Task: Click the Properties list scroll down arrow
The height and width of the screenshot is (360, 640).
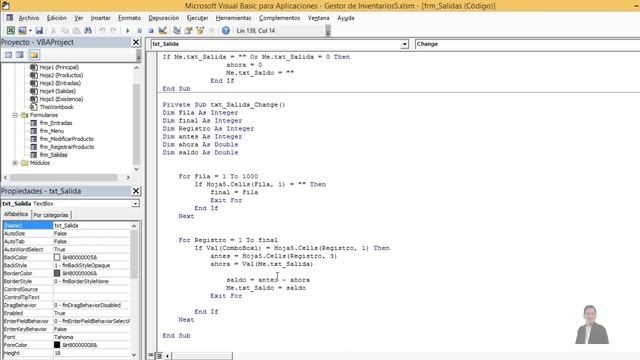Action: (x=134, y=355)
